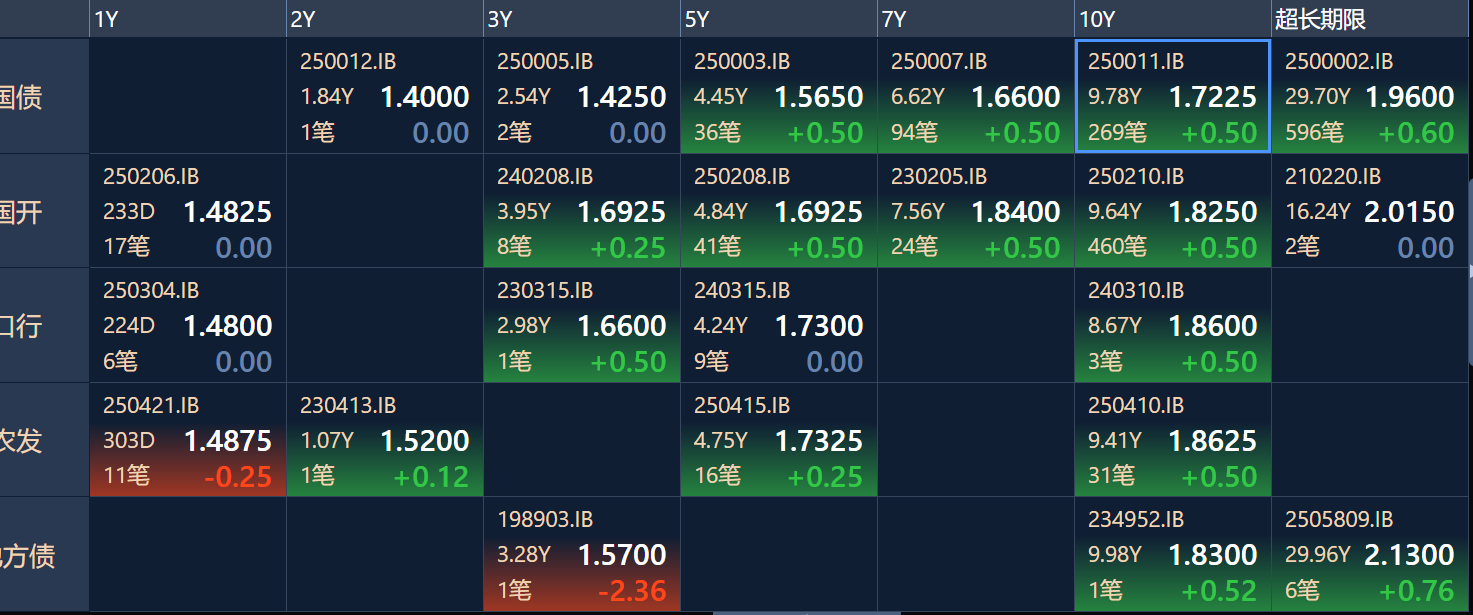
Task: Open bond code 250410.IB
Action: 1136,406
